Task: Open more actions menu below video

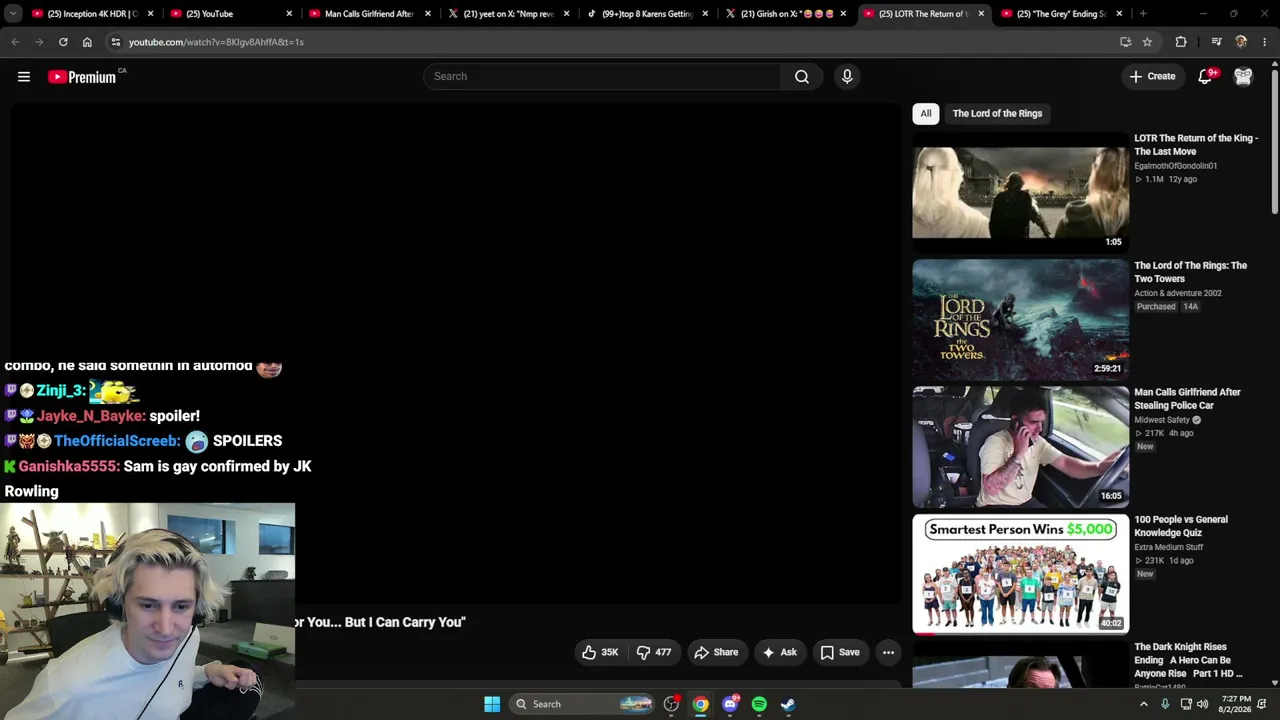Action: coord(888,653)
